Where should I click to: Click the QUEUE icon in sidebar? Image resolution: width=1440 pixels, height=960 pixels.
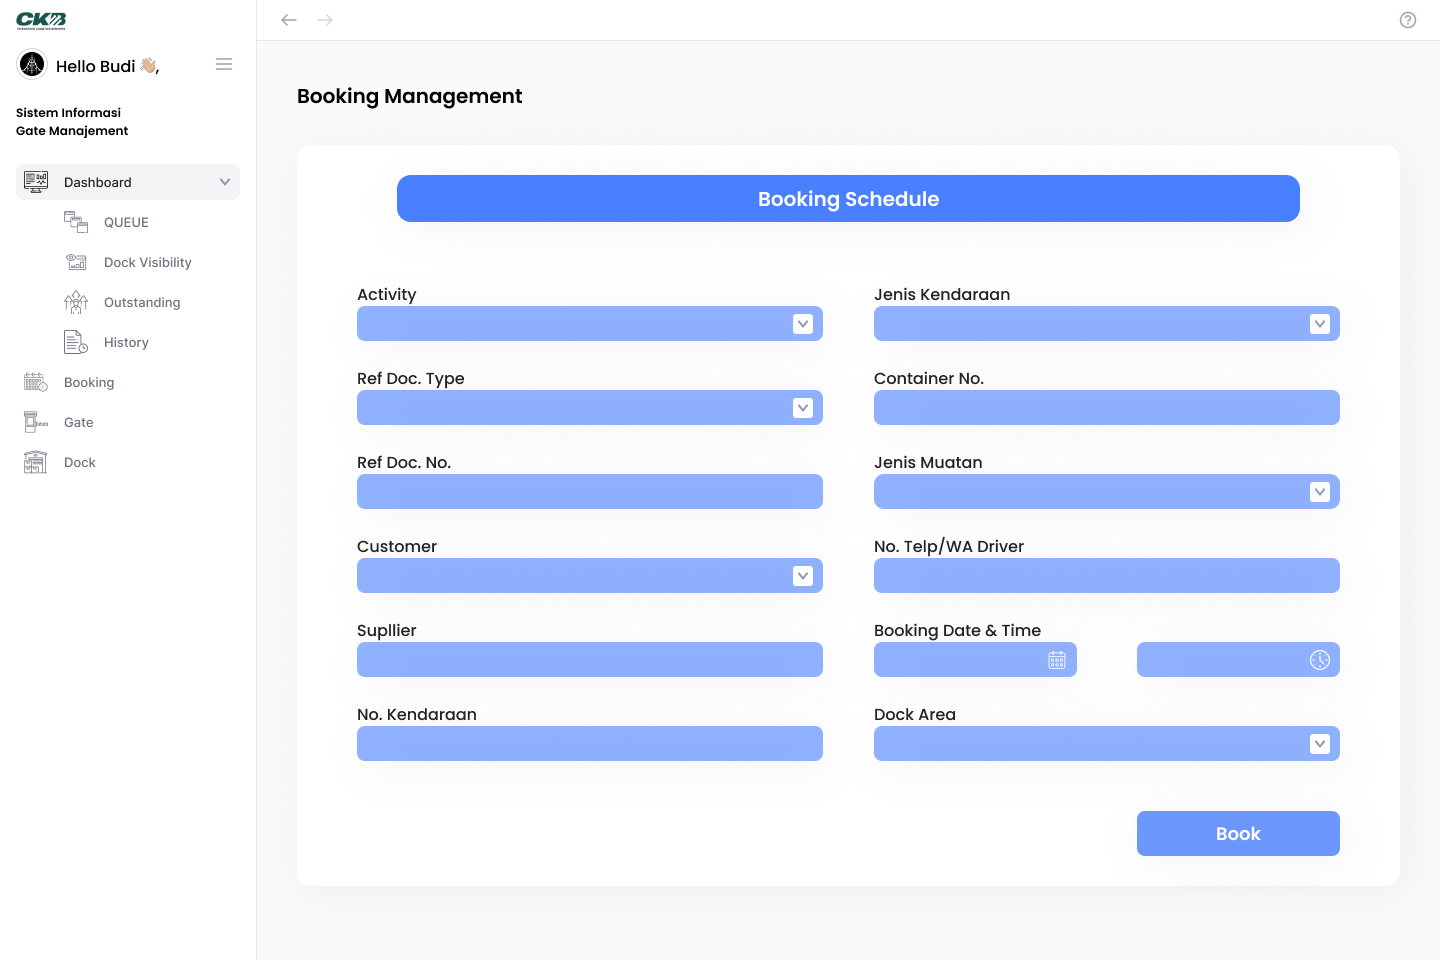(x=76, y=222)
